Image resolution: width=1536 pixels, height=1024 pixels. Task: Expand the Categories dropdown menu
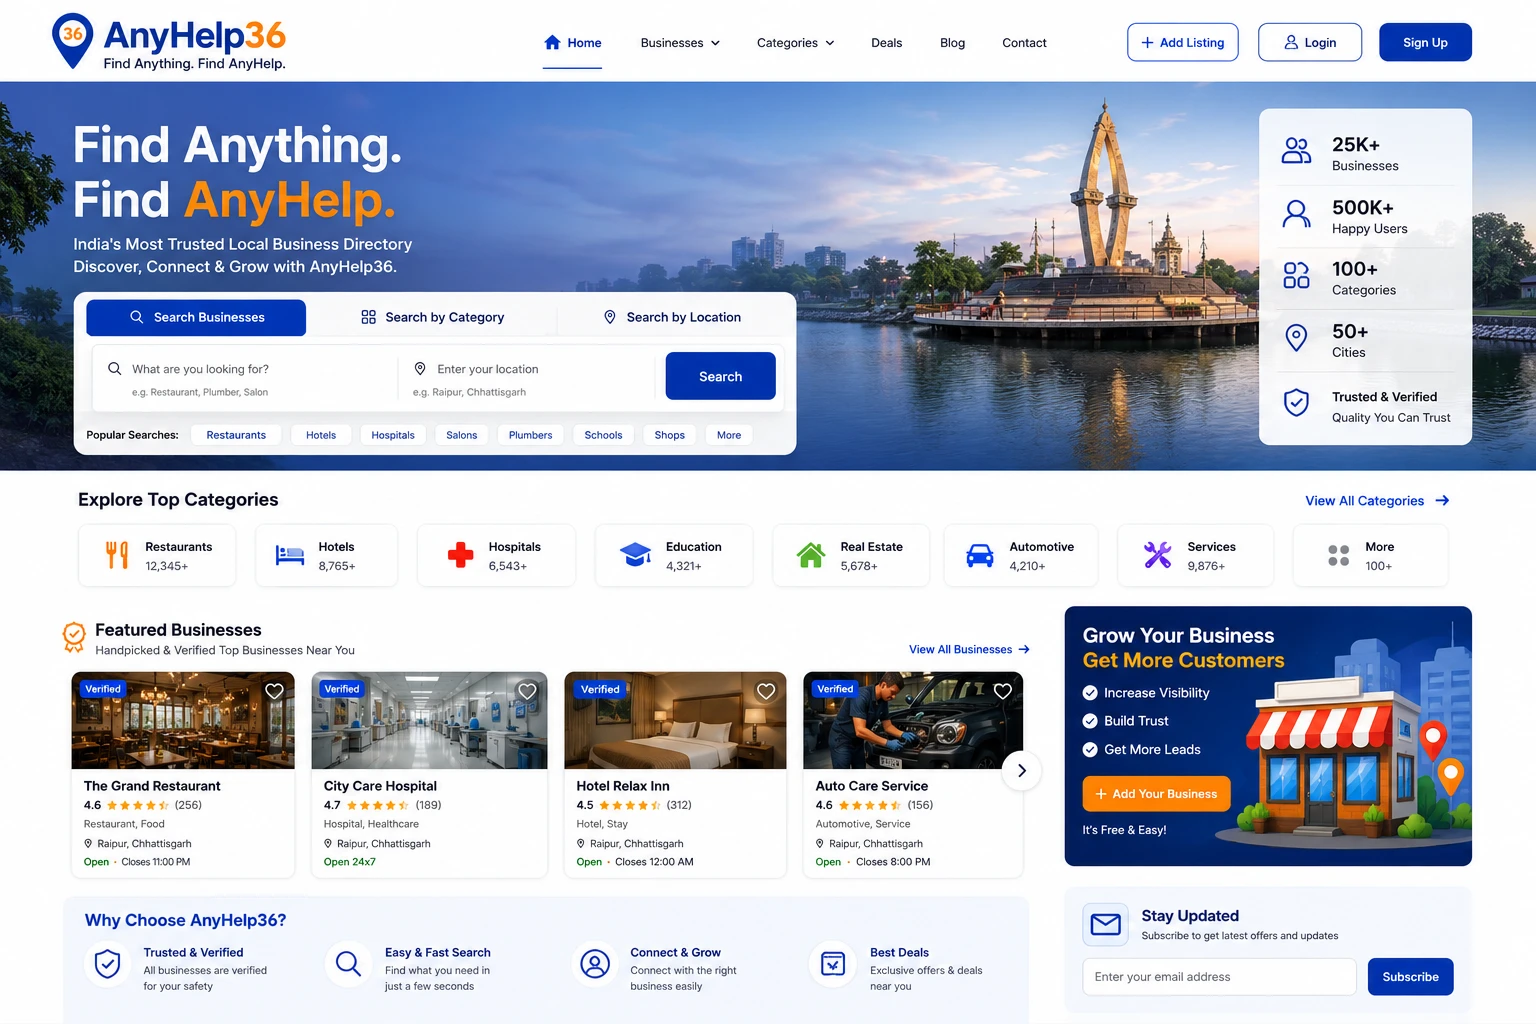click(795, 43)
